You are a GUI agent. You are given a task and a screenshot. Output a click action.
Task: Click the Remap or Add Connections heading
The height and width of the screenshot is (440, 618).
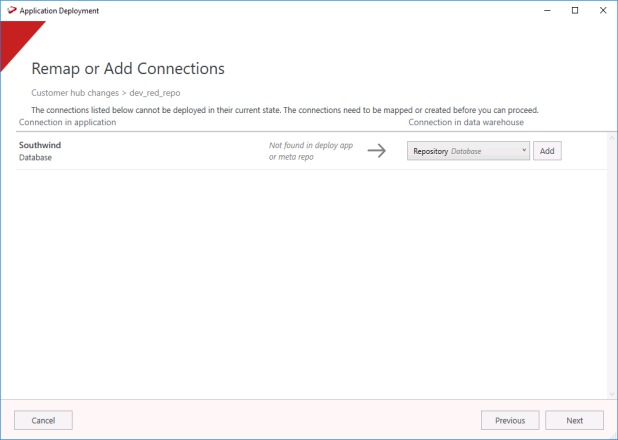(128, 69)
